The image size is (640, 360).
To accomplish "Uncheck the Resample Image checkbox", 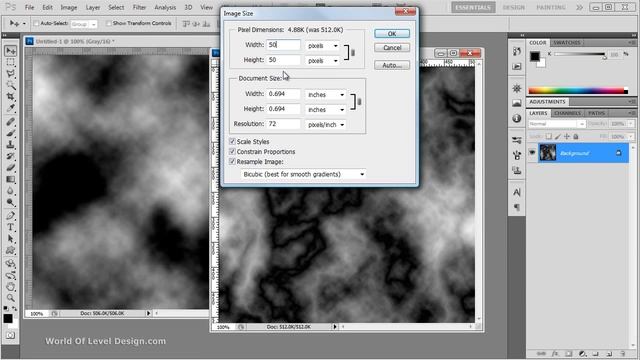I will (x=232, y=162).
